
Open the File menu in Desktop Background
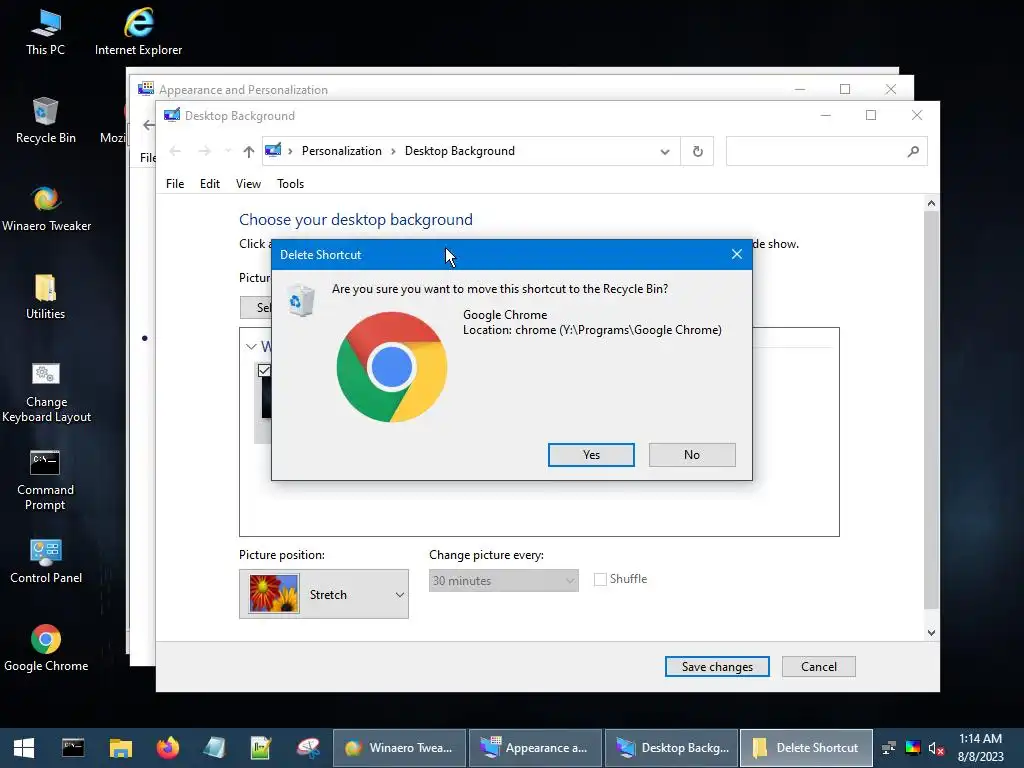point(175,184)
